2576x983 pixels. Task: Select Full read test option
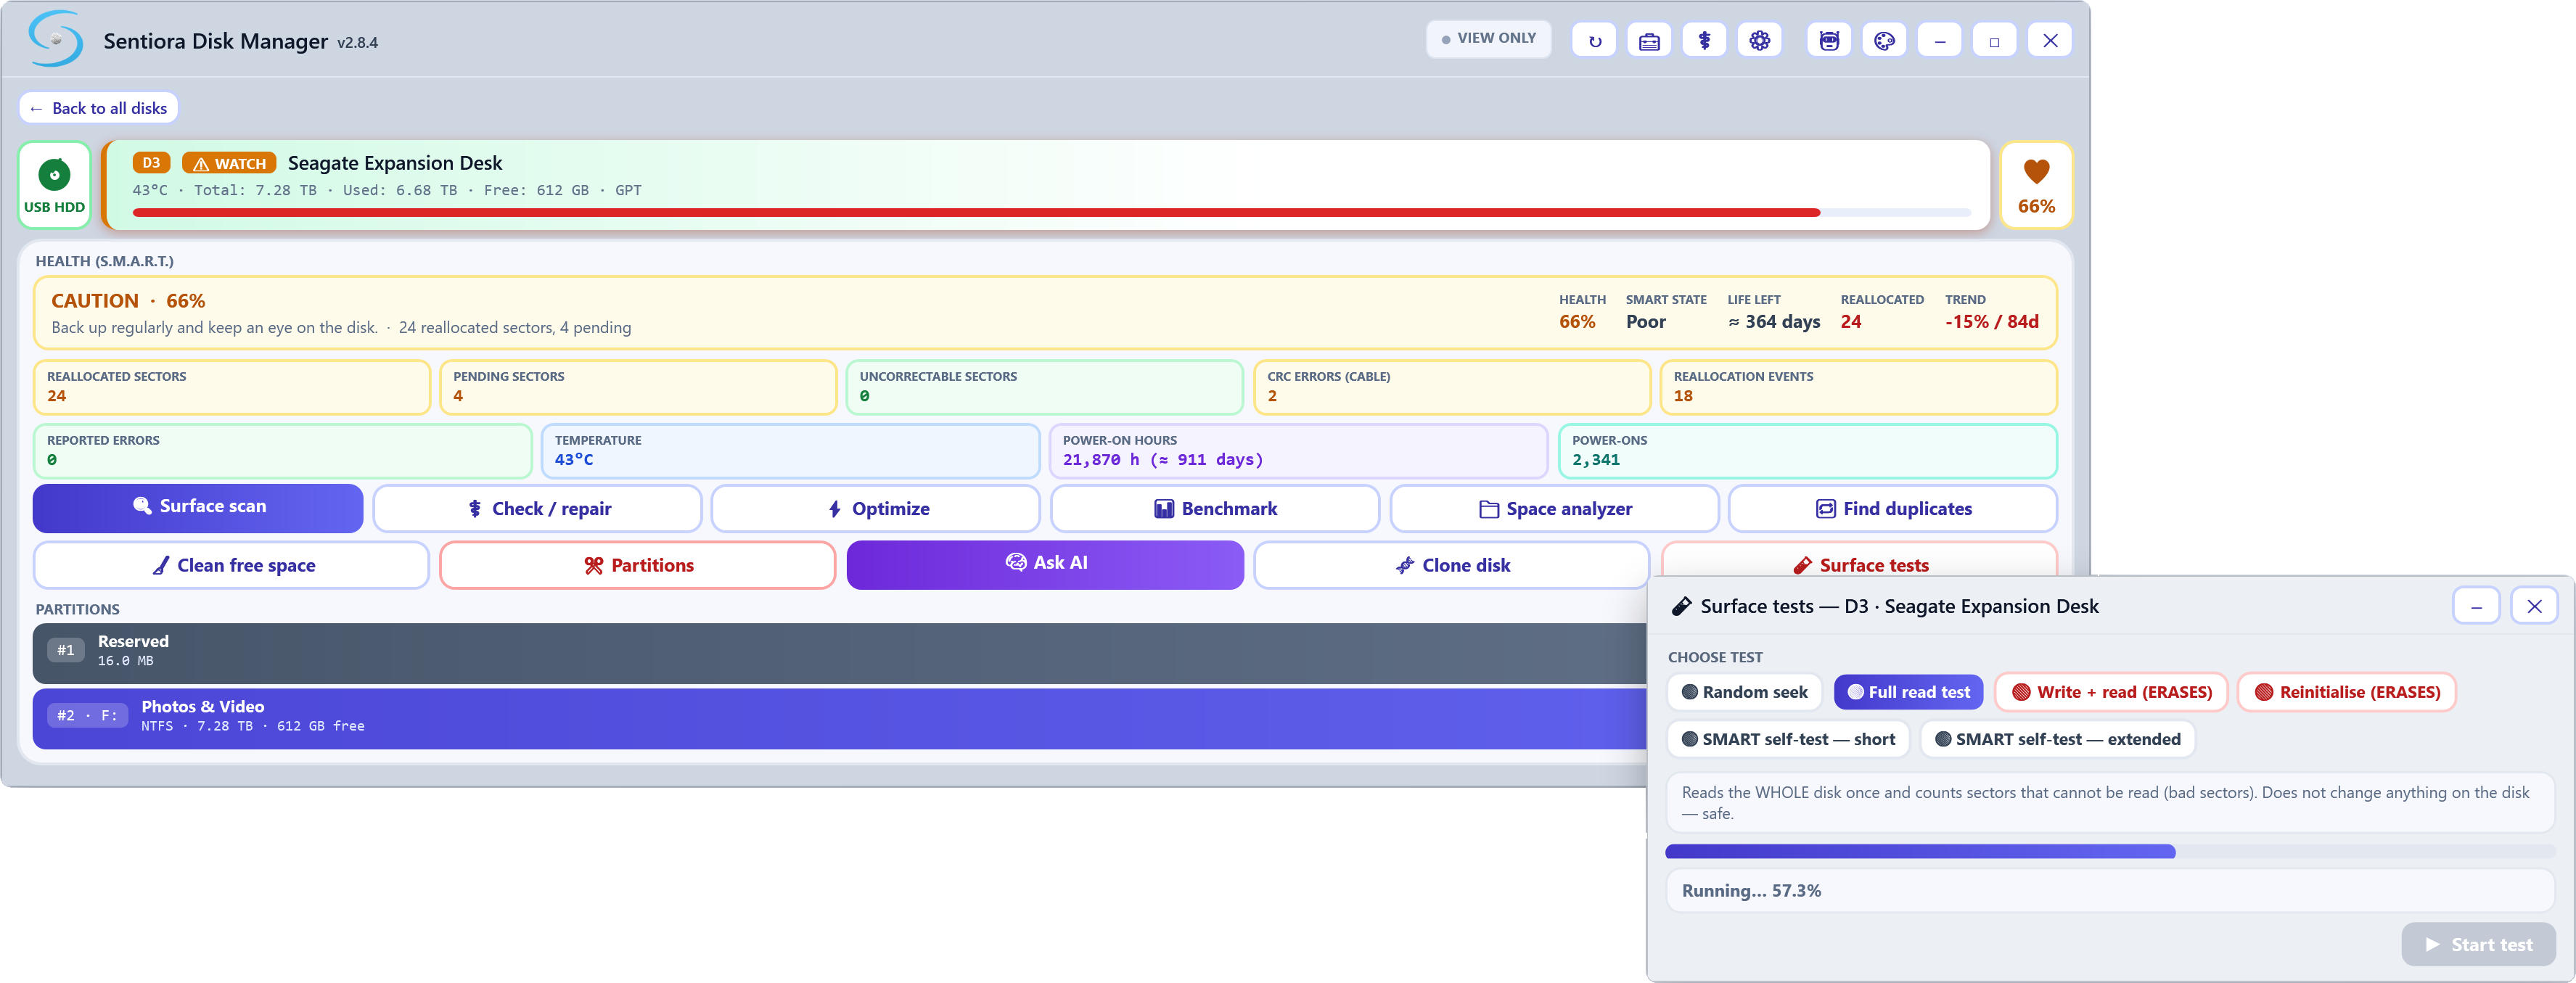1908,692
